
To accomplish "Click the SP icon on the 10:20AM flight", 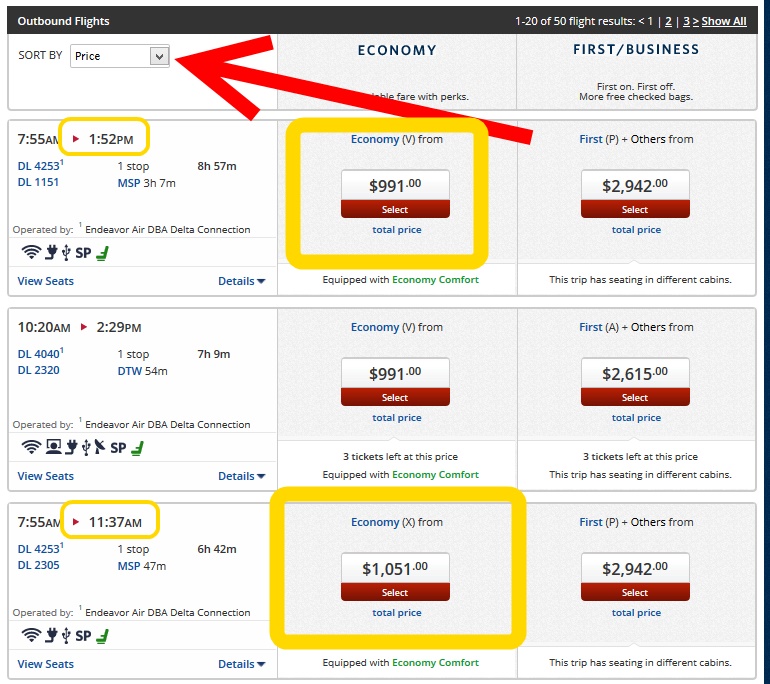I will pos(118,447).
